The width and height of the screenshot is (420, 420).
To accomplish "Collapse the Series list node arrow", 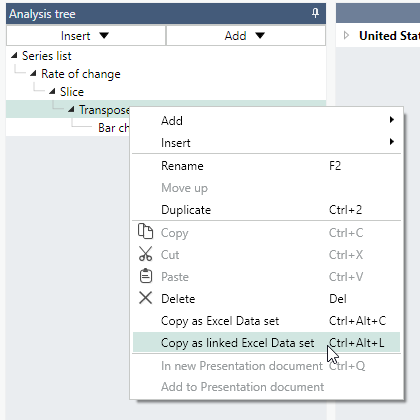I will pos(14,56).
